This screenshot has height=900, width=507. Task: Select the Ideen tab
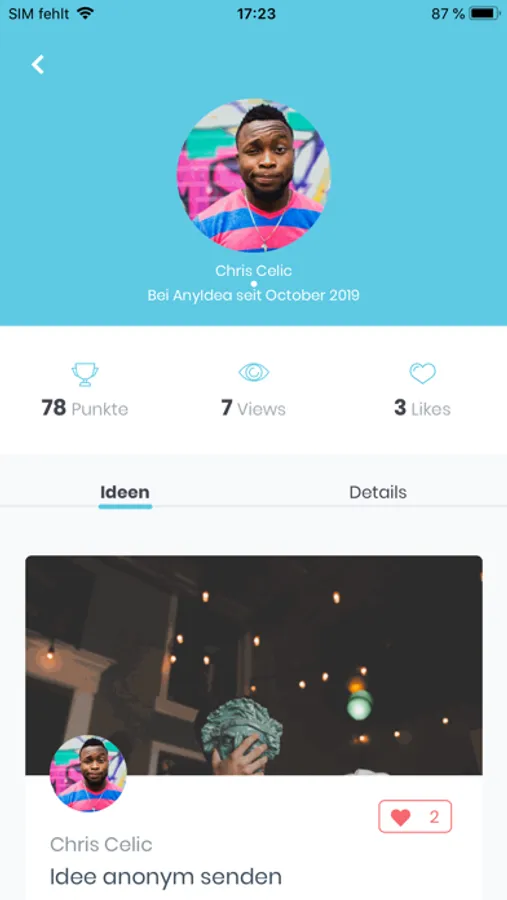(x=125, y=492)
